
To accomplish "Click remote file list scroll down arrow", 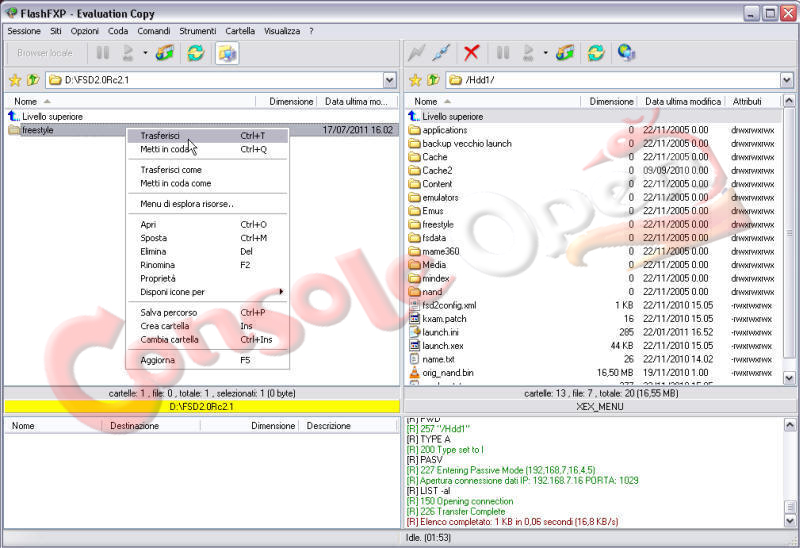I will [x=788, y=378].
